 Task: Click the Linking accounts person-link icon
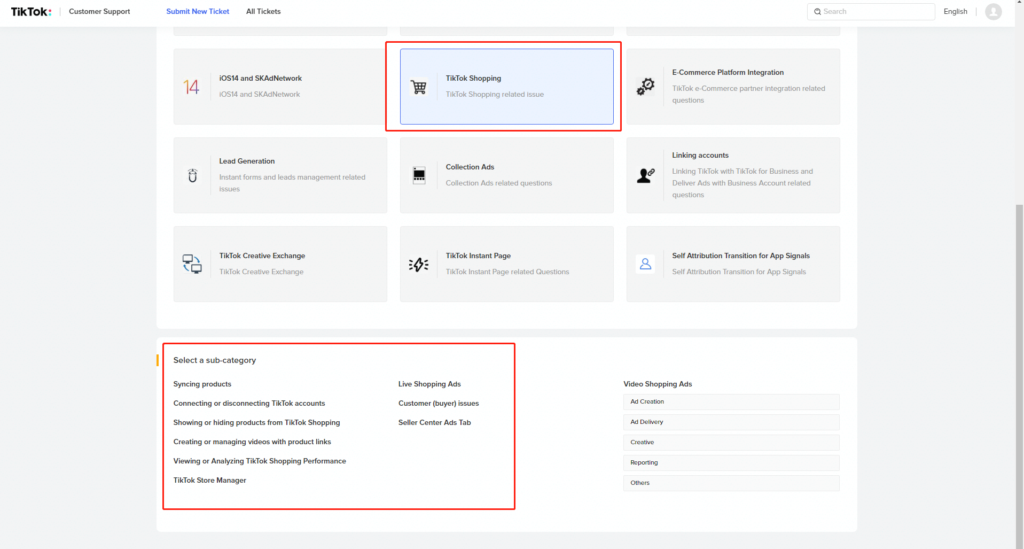(645, 175)
